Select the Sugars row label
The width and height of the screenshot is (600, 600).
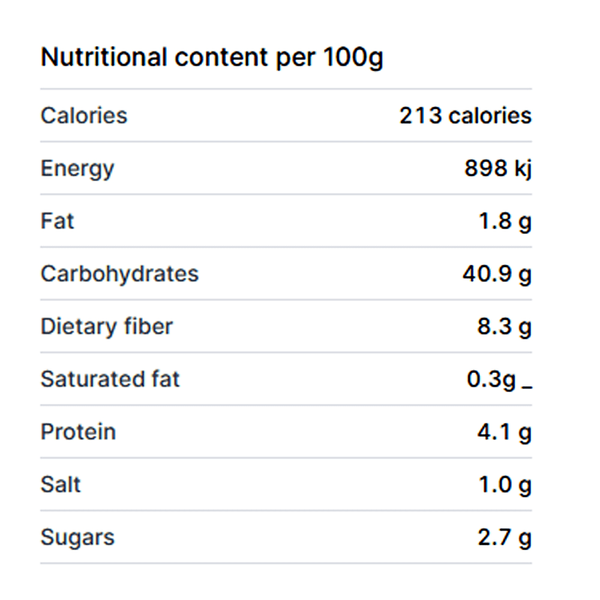[77, 538]
